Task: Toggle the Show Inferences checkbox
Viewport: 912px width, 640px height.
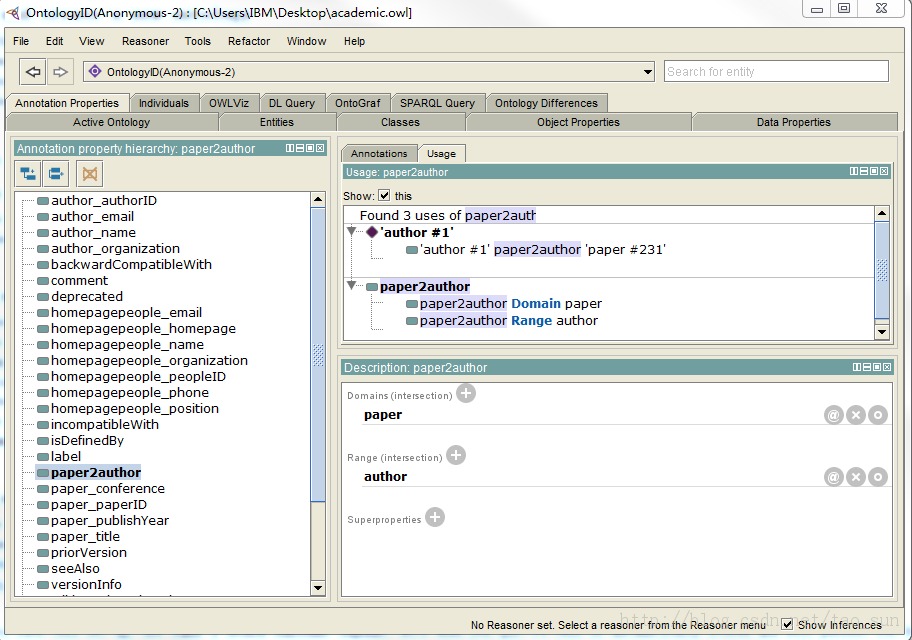Action: click(x=788, y=624)
